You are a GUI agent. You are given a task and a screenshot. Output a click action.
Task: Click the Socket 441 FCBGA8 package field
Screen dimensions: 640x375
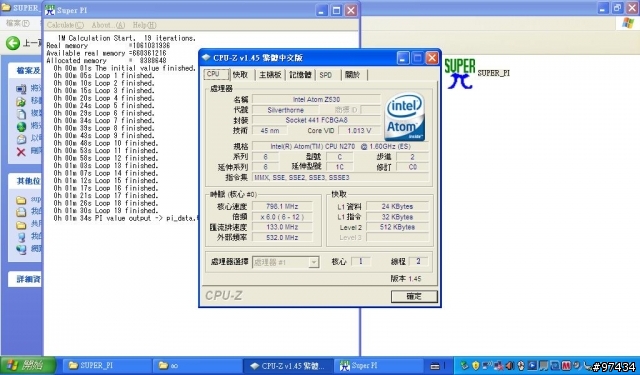point(316,120)
